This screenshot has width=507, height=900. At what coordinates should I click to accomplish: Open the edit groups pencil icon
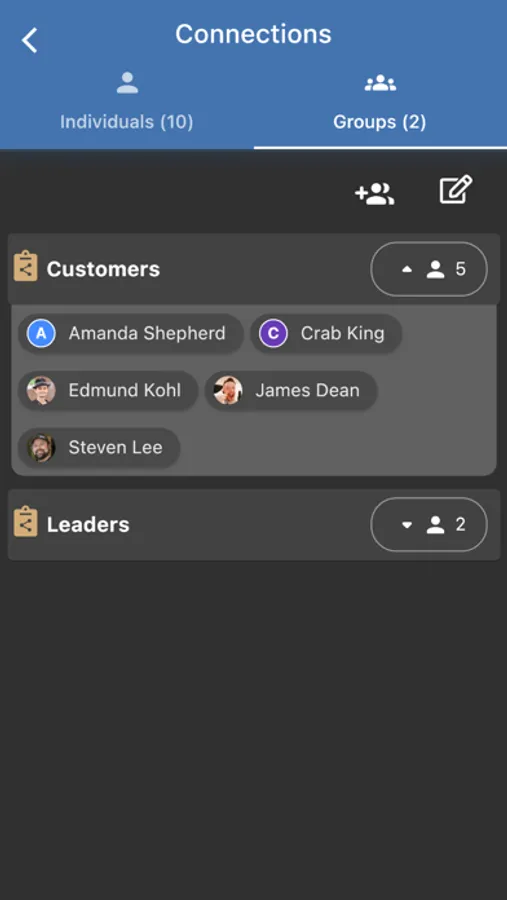456,189
